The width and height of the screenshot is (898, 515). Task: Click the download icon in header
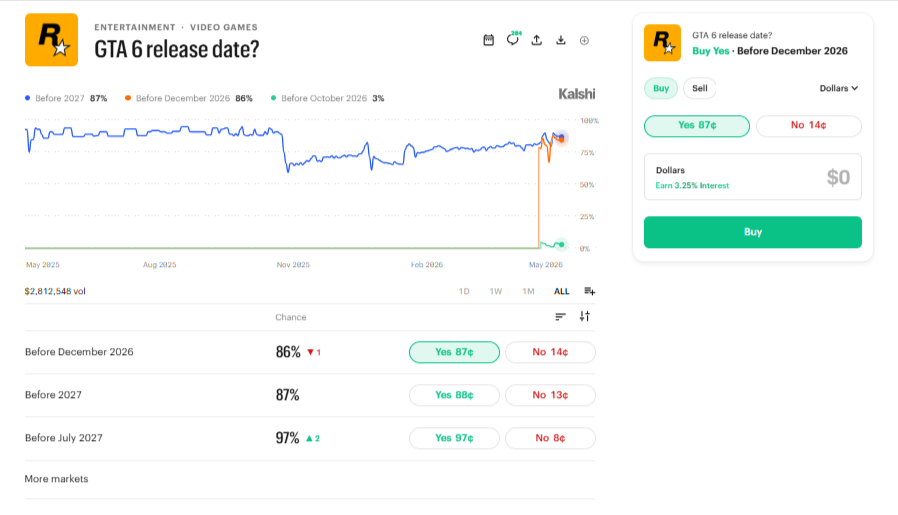pos(561,40)
